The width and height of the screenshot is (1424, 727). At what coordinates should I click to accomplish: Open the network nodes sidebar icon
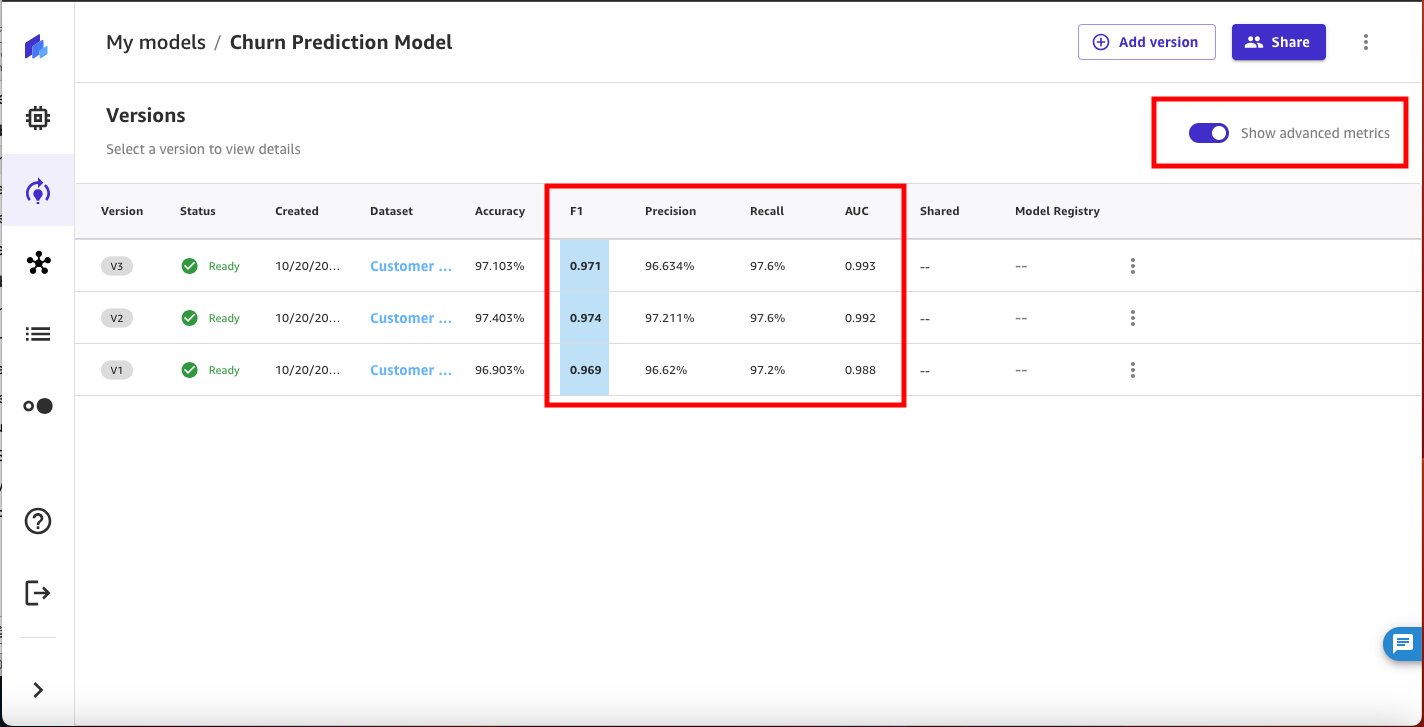click(37, 262)
